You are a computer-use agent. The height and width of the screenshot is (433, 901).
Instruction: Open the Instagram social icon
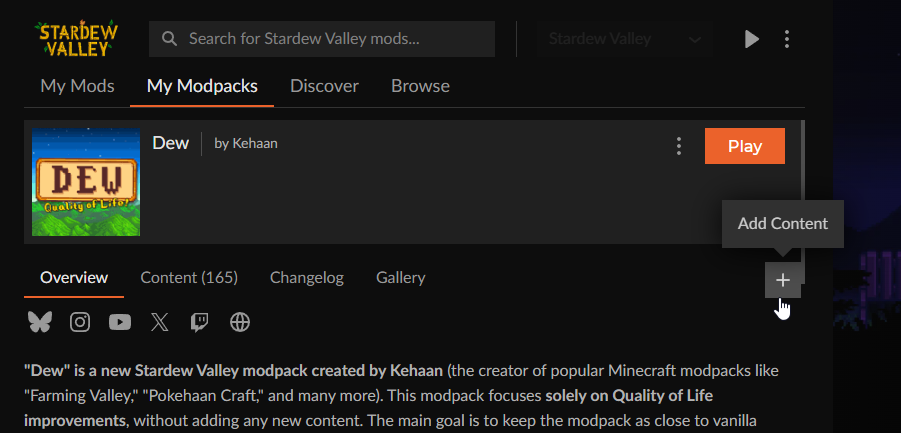coord(80,322)
